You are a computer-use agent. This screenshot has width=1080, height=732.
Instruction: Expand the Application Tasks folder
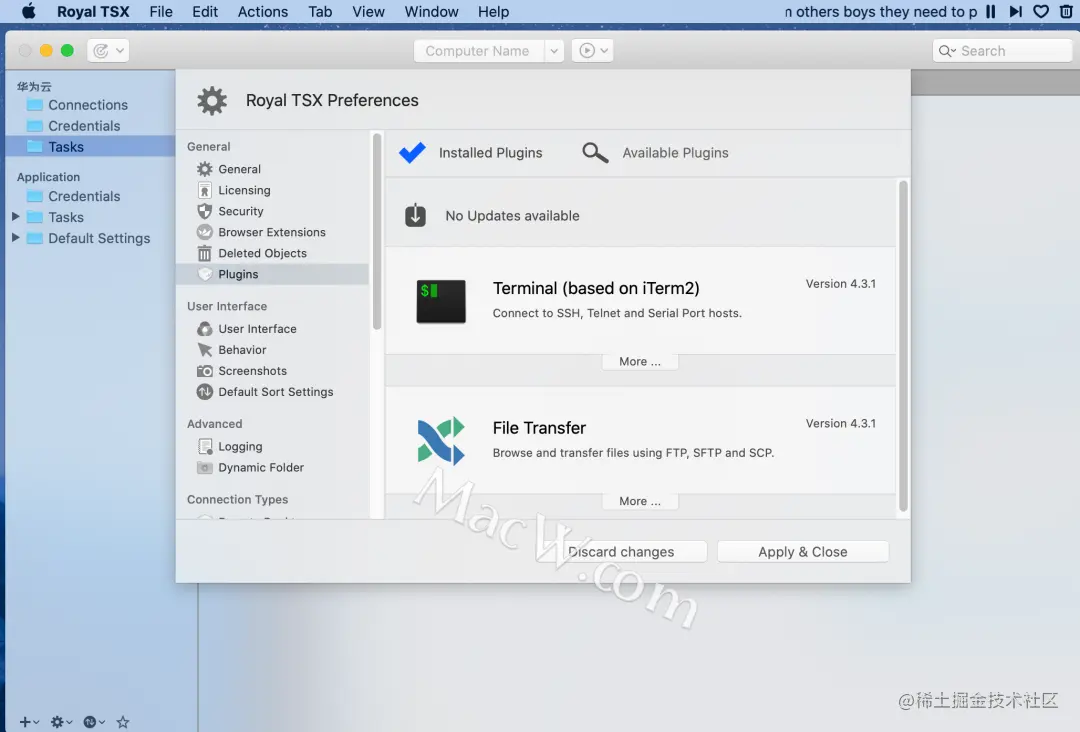pos(15,217)
